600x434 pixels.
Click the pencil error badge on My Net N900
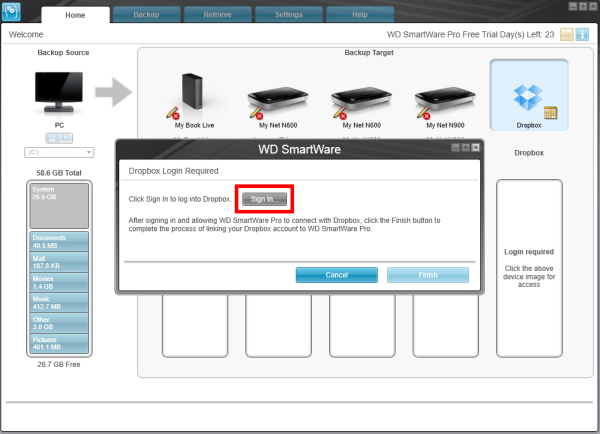tap(424, 113)
